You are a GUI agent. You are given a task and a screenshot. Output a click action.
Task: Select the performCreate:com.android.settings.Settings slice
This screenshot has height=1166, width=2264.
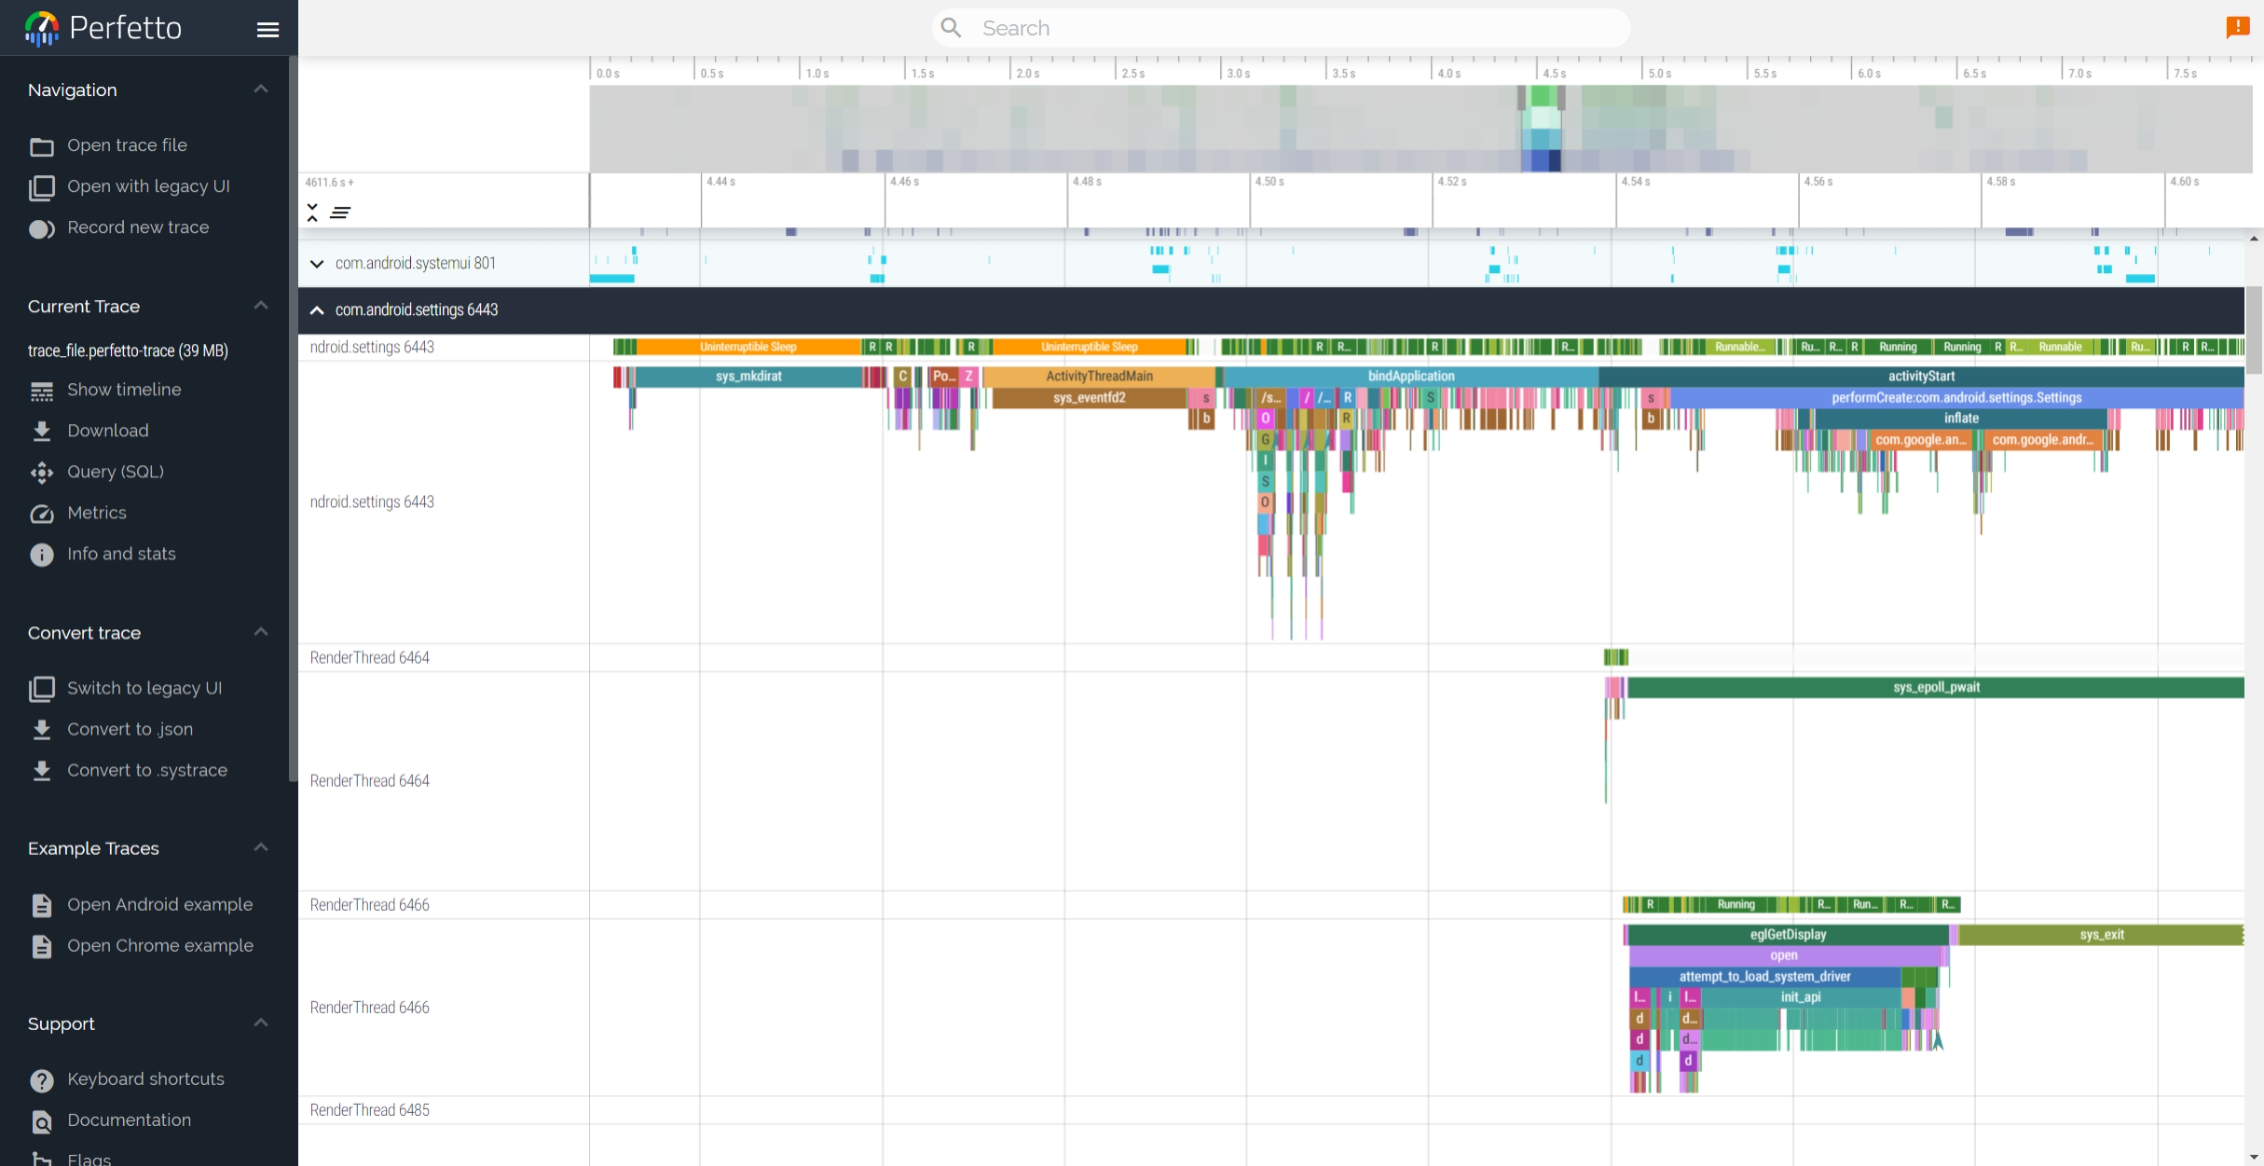click(x=1956, y=397)
